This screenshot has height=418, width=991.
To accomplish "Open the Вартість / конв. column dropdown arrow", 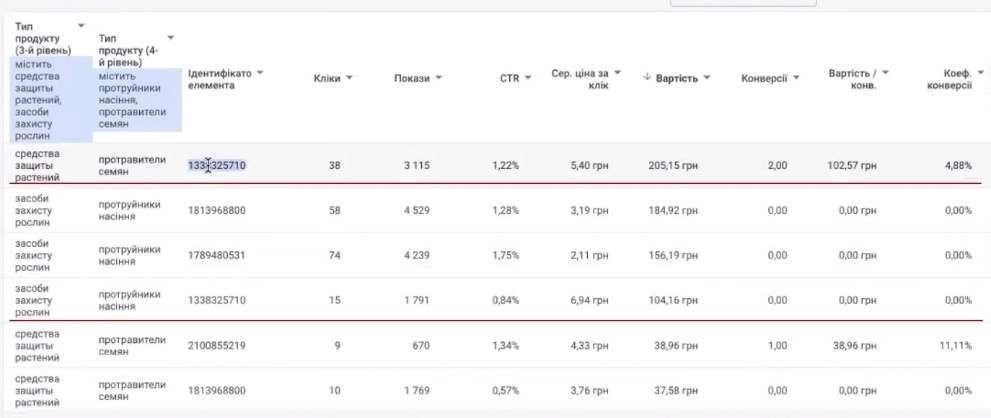I will point(885,73).
